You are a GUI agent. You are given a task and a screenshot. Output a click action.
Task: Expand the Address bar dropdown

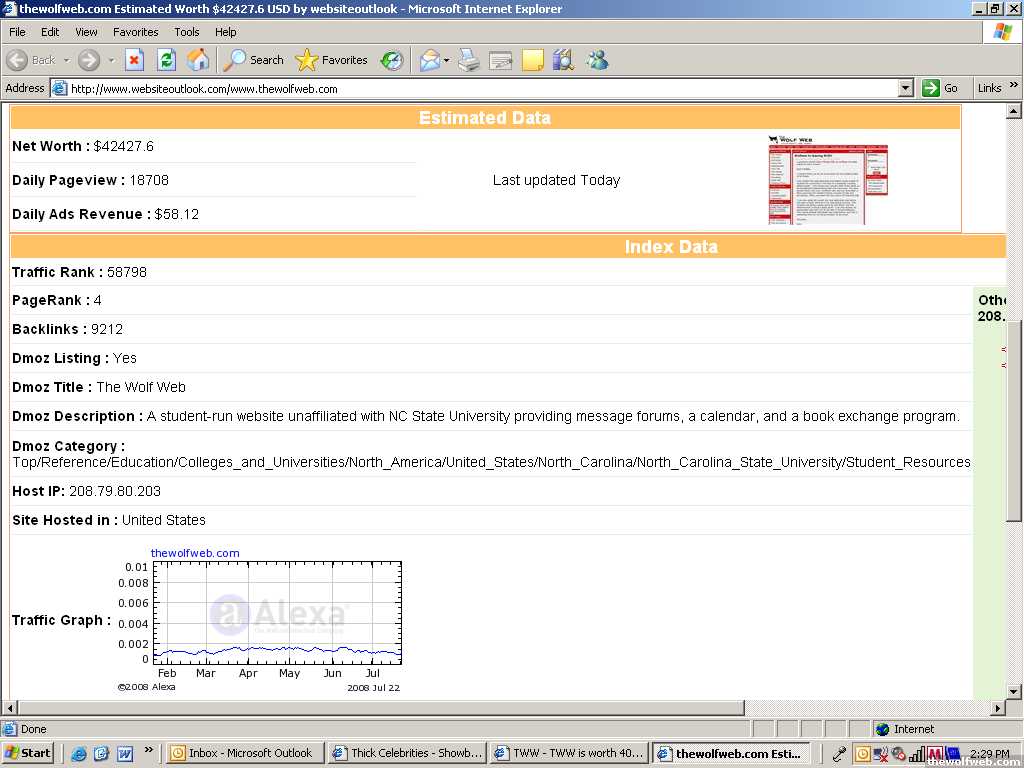point(905,88)
